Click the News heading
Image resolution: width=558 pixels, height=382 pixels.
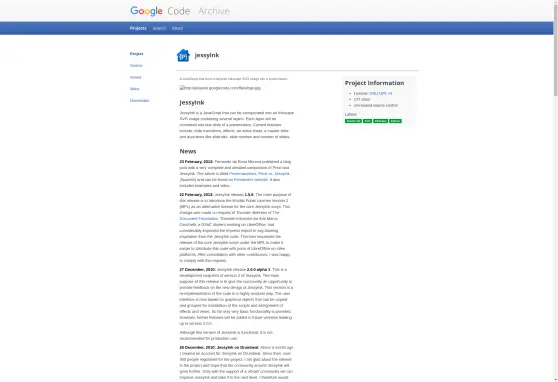(188, 151)
